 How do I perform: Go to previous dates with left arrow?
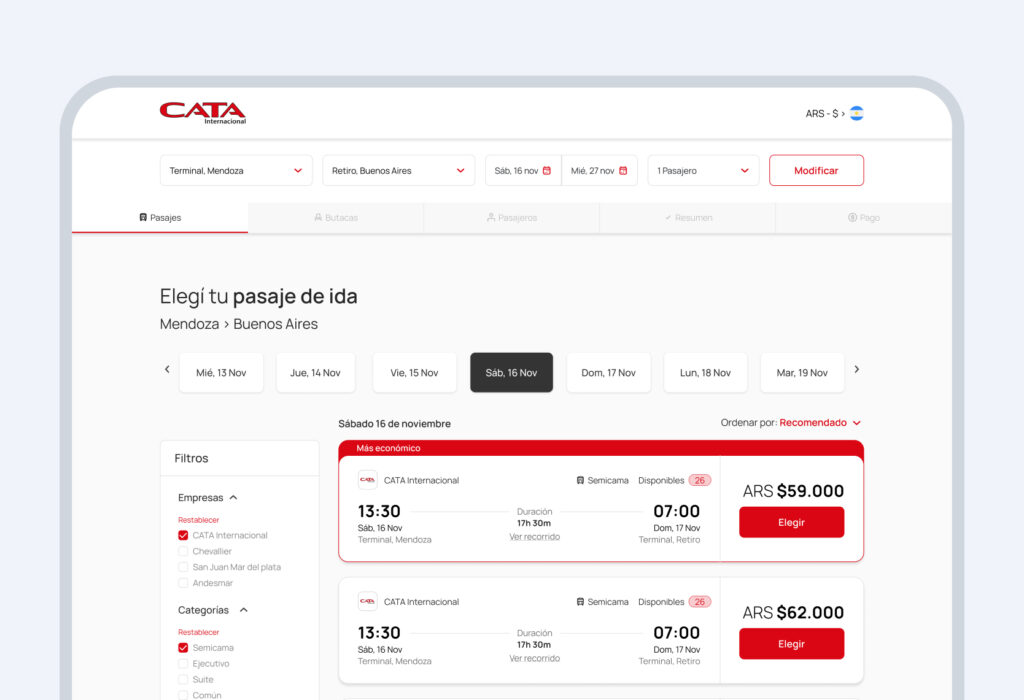pos(167,369)
